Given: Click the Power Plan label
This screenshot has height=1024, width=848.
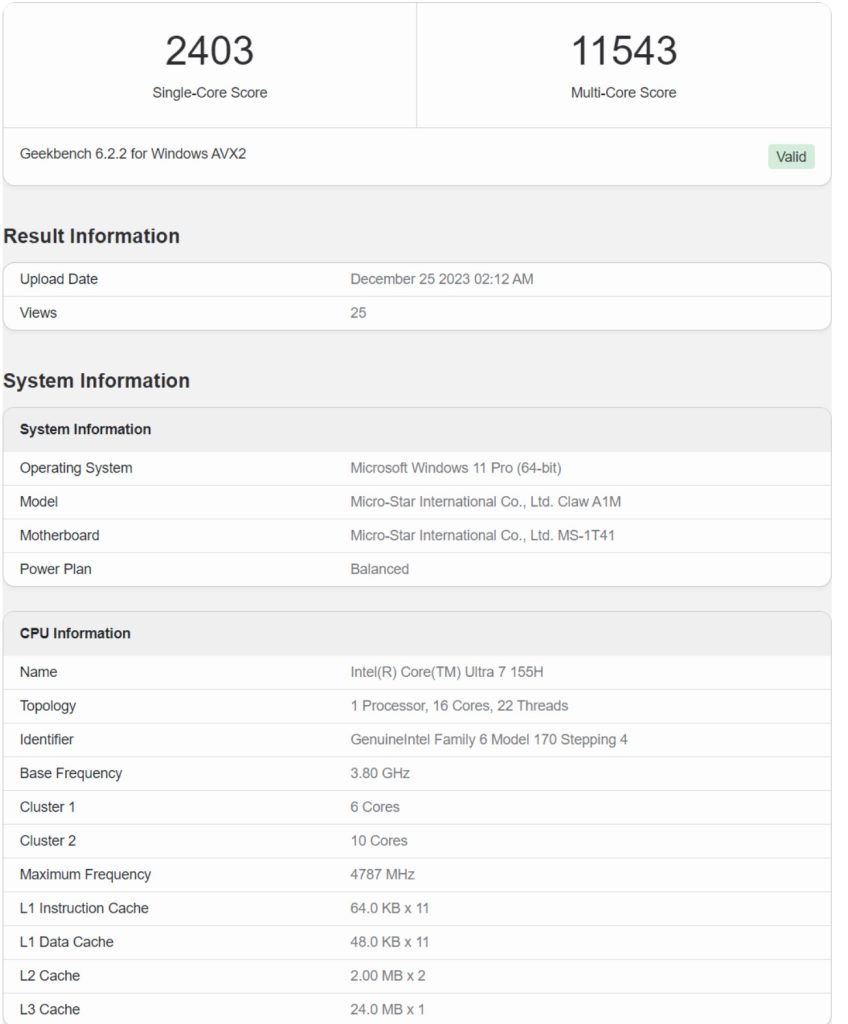Looking at the screenshot, I should click(56, 569).
